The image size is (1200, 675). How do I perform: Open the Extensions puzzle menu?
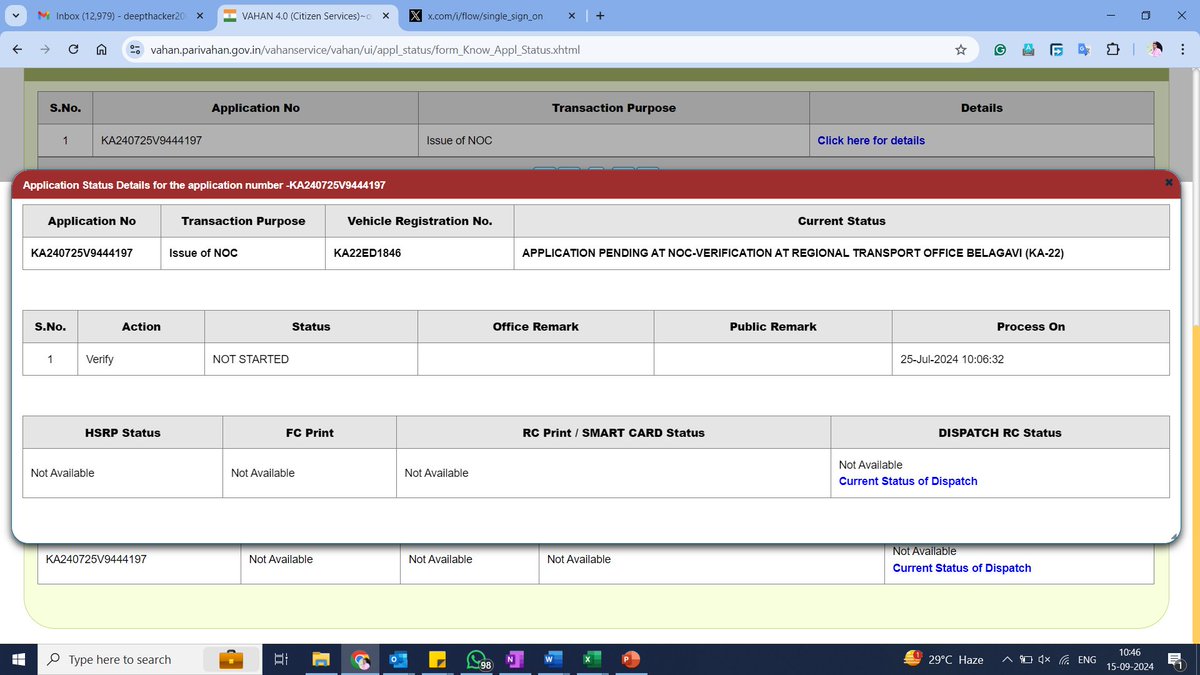click(1112, 49)
